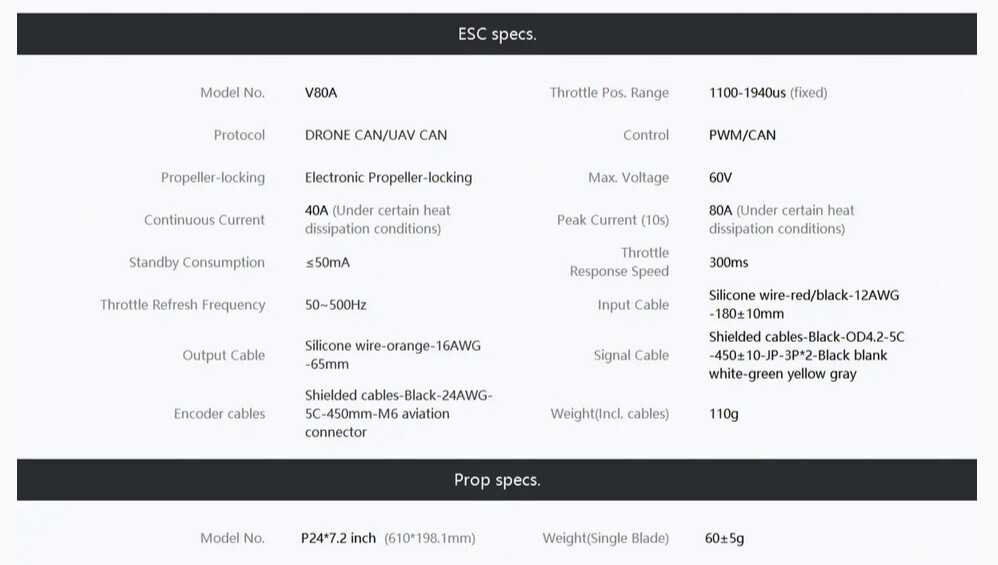Click the PWM/CAN control value
The width and height of the screenshot is (998, 565).
pos(742,135)
